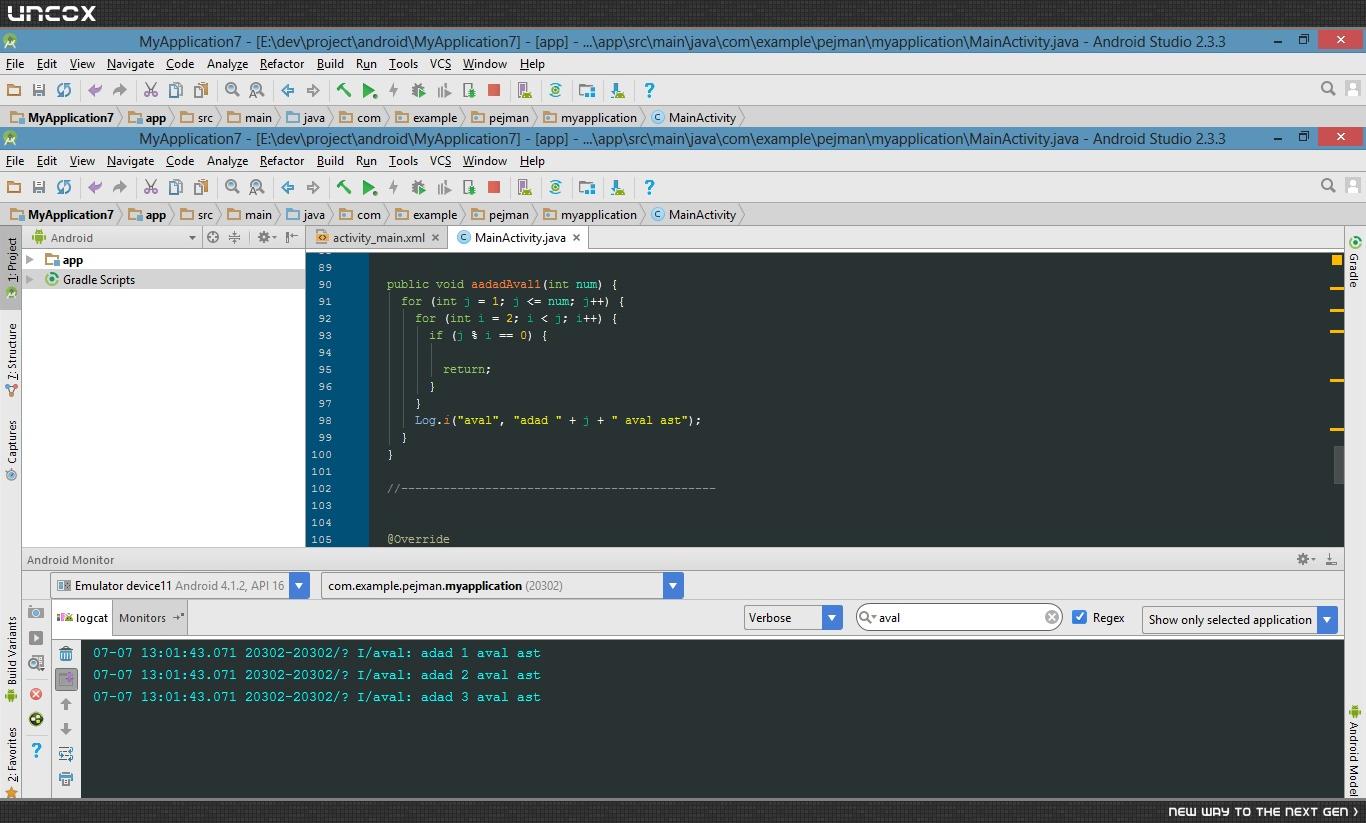Click Help question mark in lower main toolbar

point(649,187)
